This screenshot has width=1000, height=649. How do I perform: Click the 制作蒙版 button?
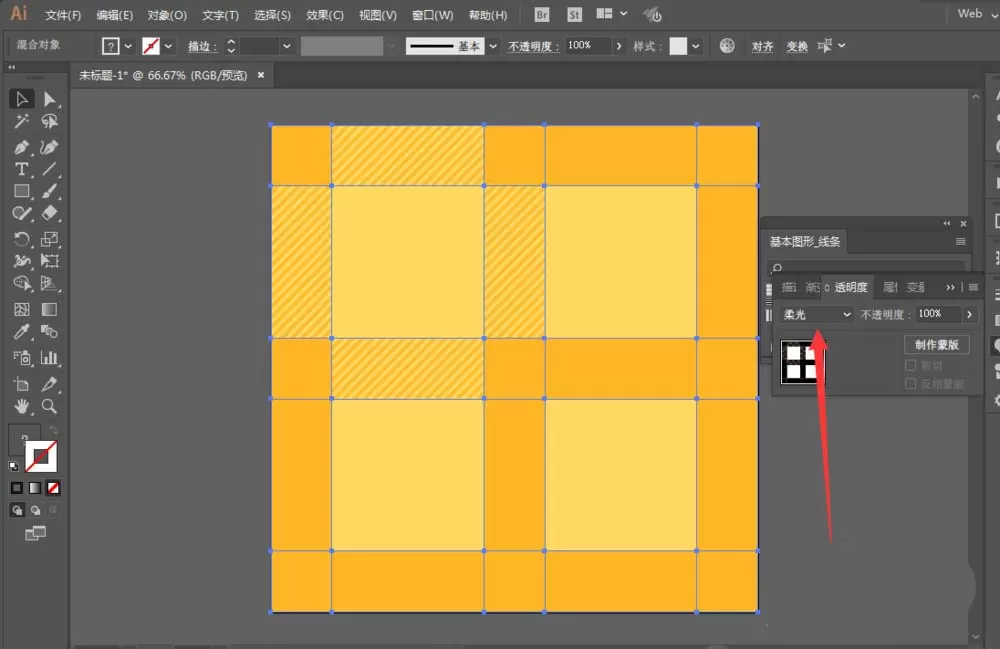[936, 345]
